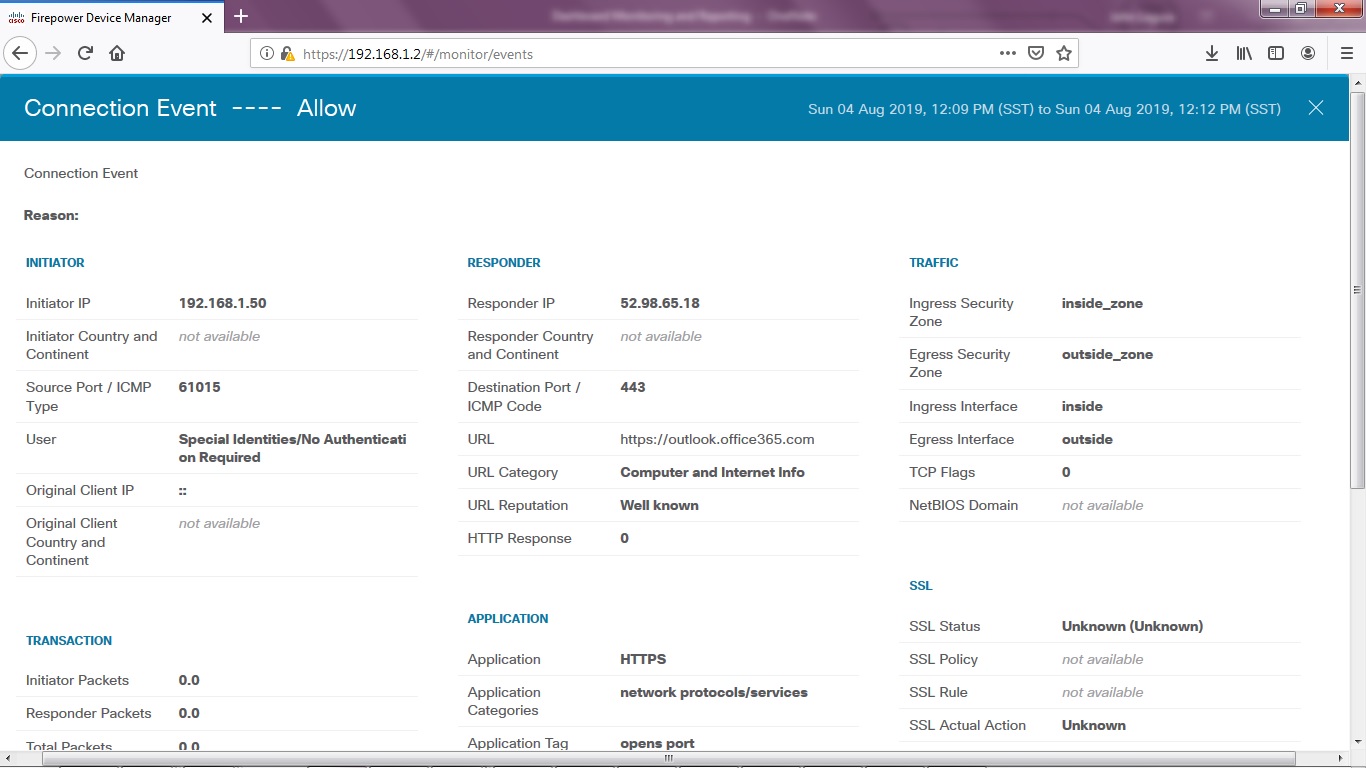Open a new browser tab with plus button

(x=240, y=17)
